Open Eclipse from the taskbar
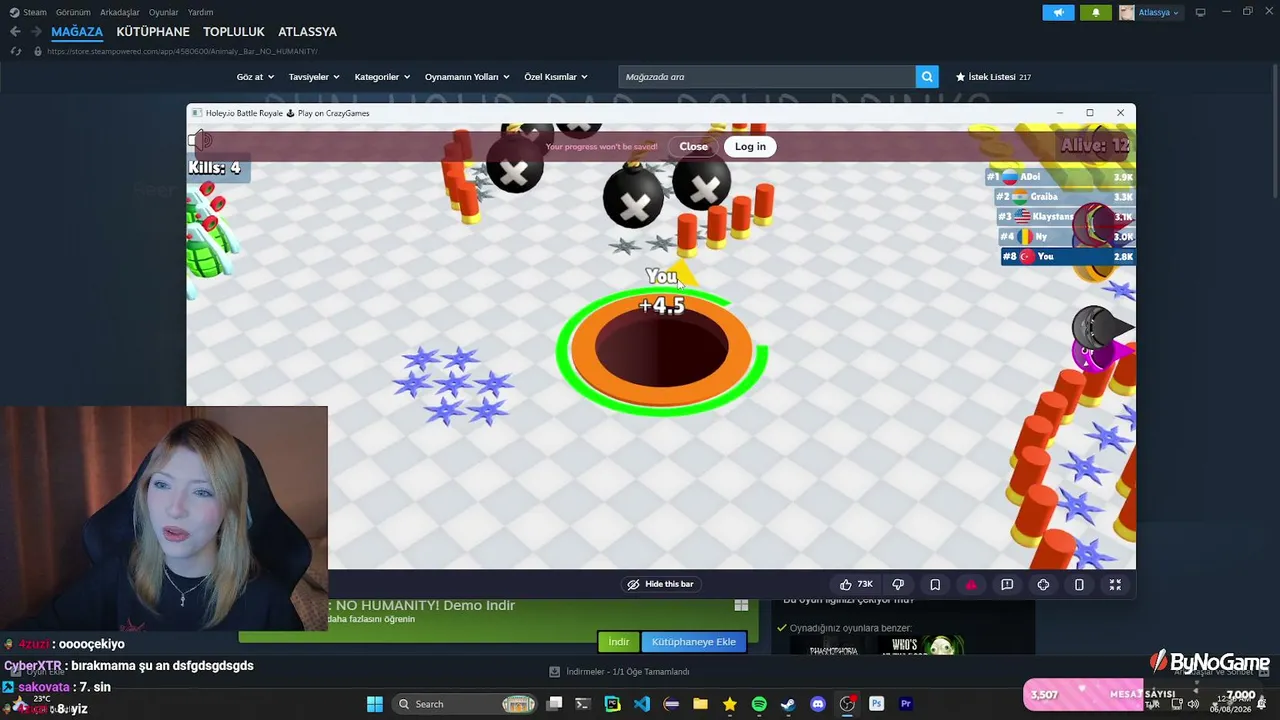1280x720 pixels. click(671, 704)
